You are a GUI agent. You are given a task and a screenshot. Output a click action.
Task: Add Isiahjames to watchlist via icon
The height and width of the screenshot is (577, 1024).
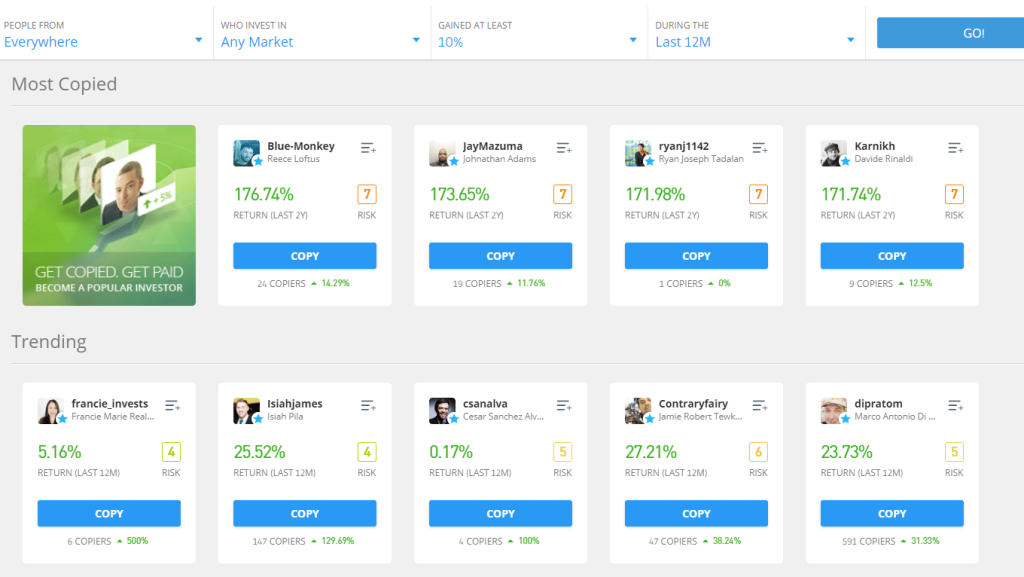368,406
